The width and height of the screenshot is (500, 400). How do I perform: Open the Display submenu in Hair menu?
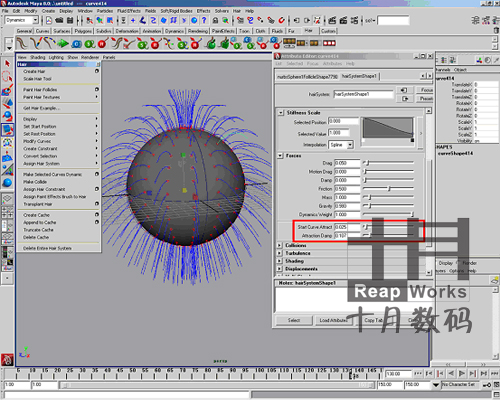(59, 119)
